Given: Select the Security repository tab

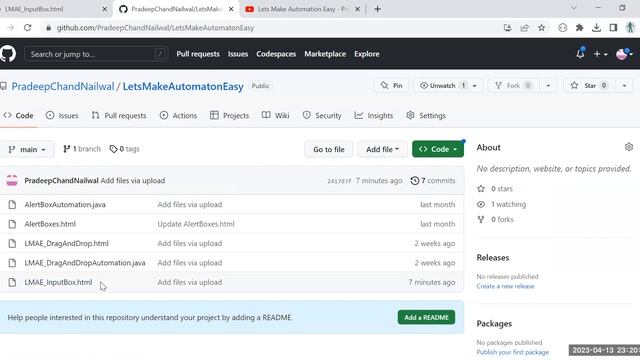Looking at the screenshot, I should (322, 116).
